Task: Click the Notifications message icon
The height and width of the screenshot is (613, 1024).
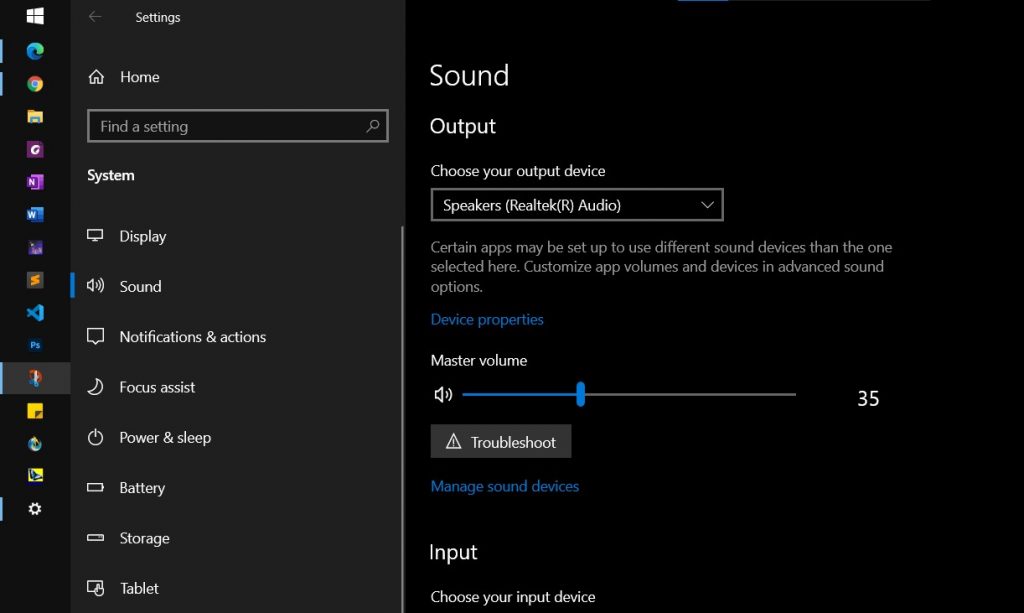Action: click(x=95, y=336)
